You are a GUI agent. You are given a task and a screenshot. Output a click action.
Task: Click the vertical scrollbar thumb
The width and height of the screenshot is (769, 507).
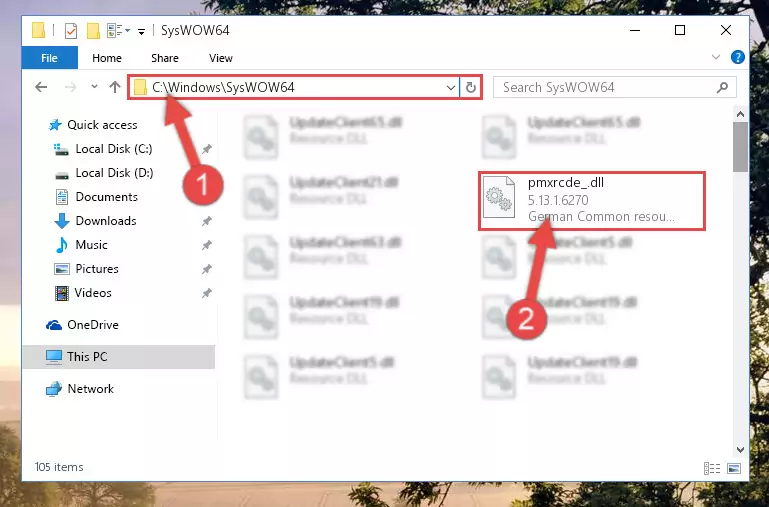click(741, 147)
